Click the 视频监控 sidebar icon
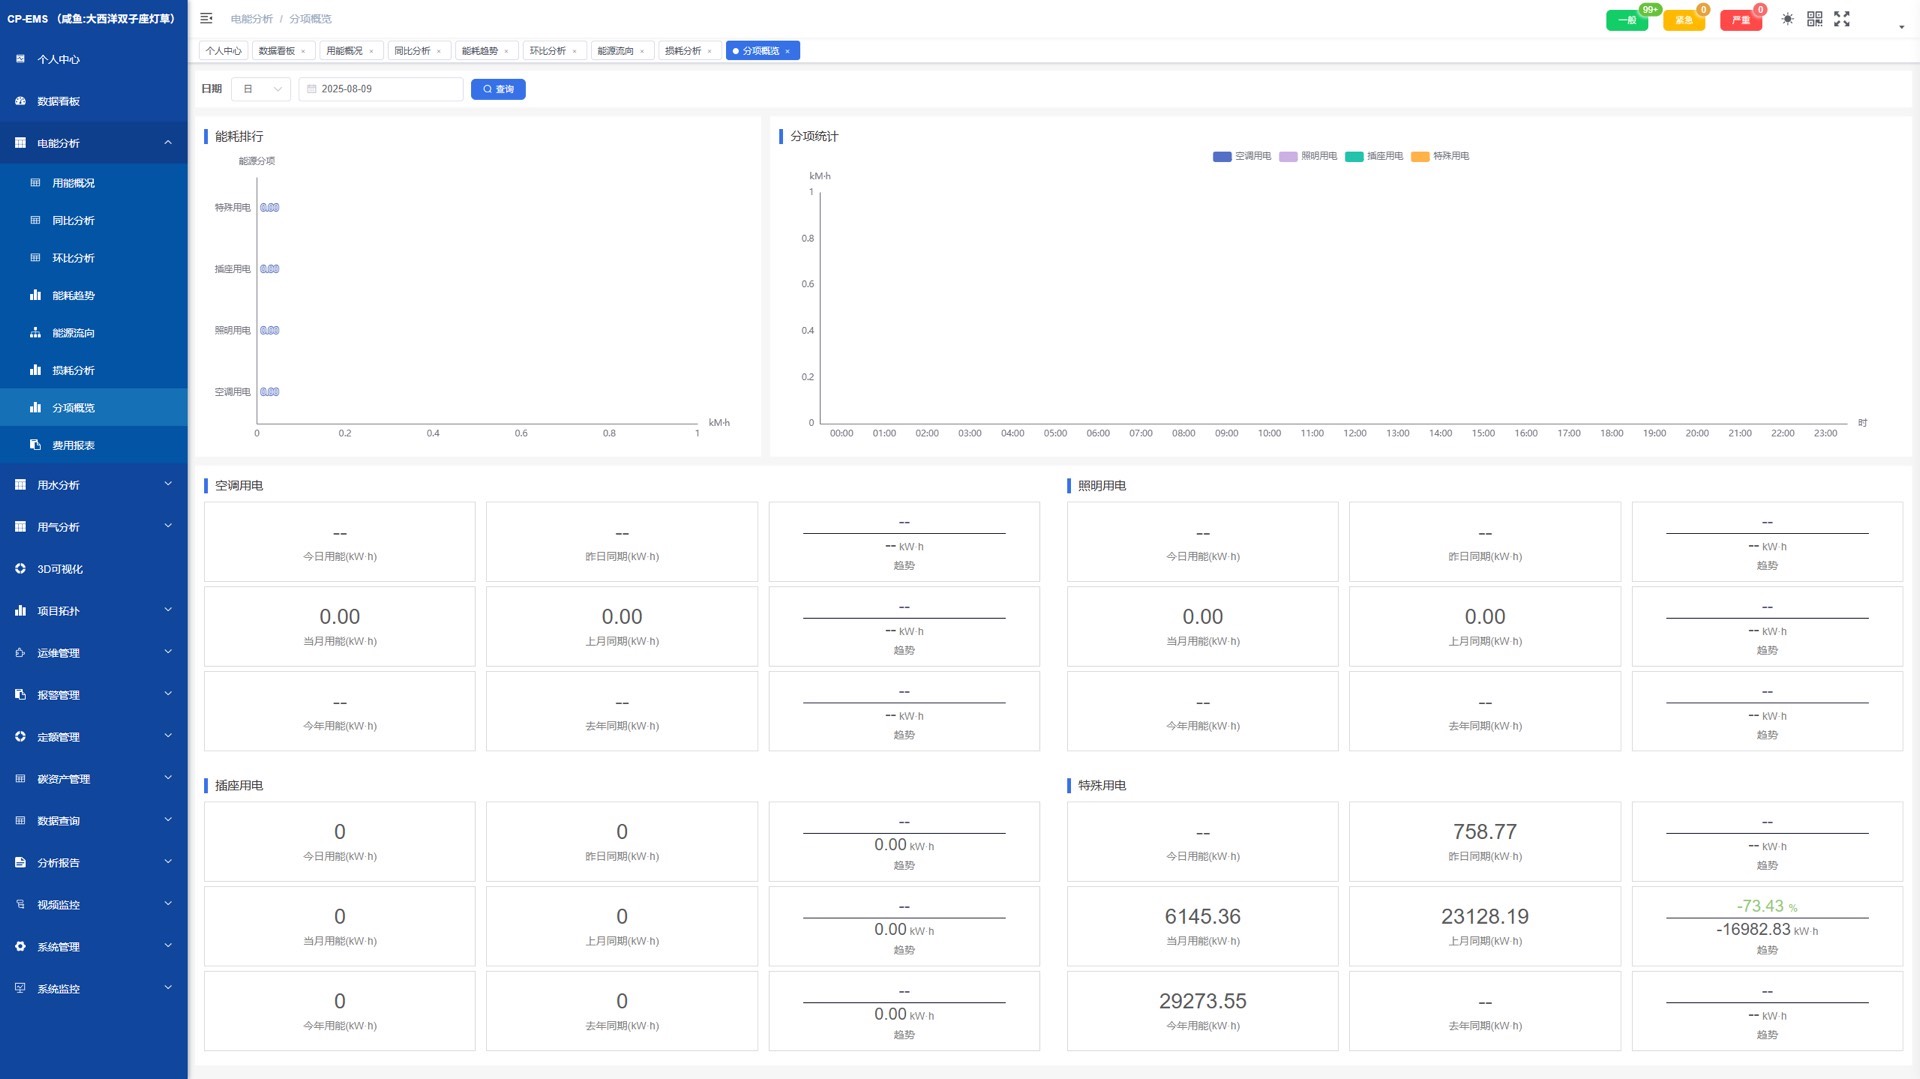This screenshot has width=1920, height=1079. point(20,905)
